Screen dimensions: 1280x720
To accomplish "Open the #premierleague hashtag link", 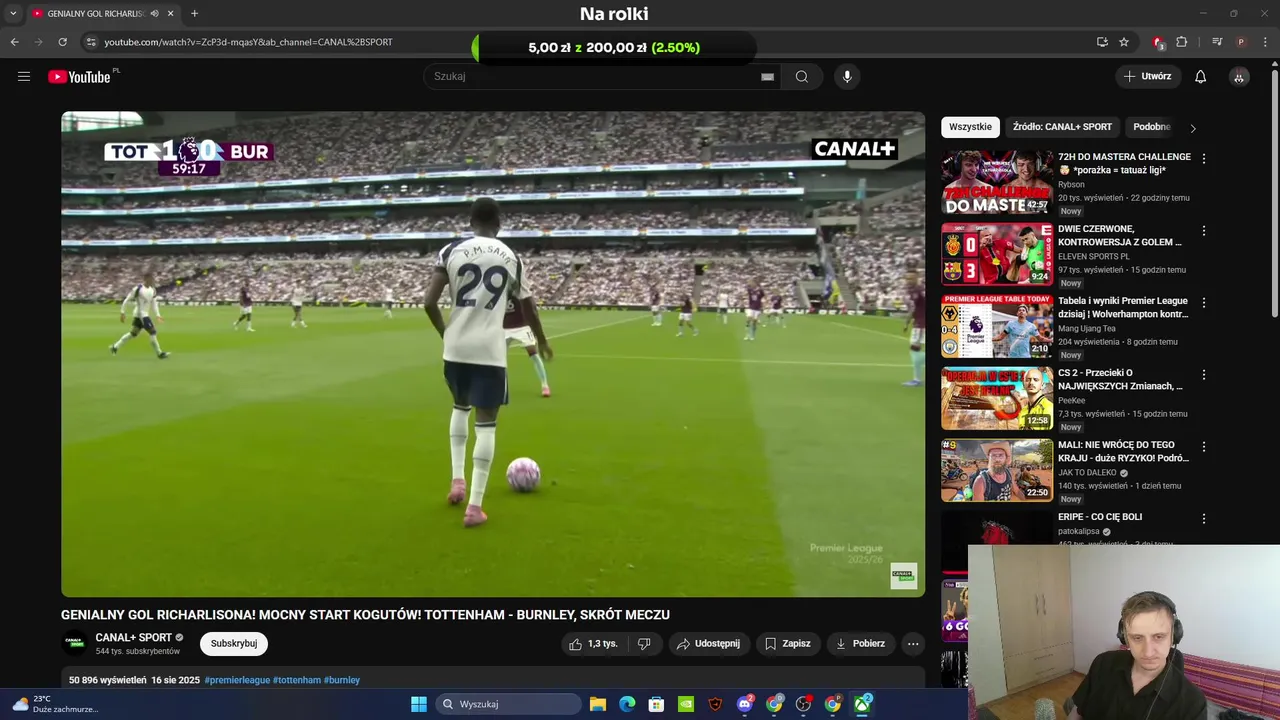I will 237,680.
